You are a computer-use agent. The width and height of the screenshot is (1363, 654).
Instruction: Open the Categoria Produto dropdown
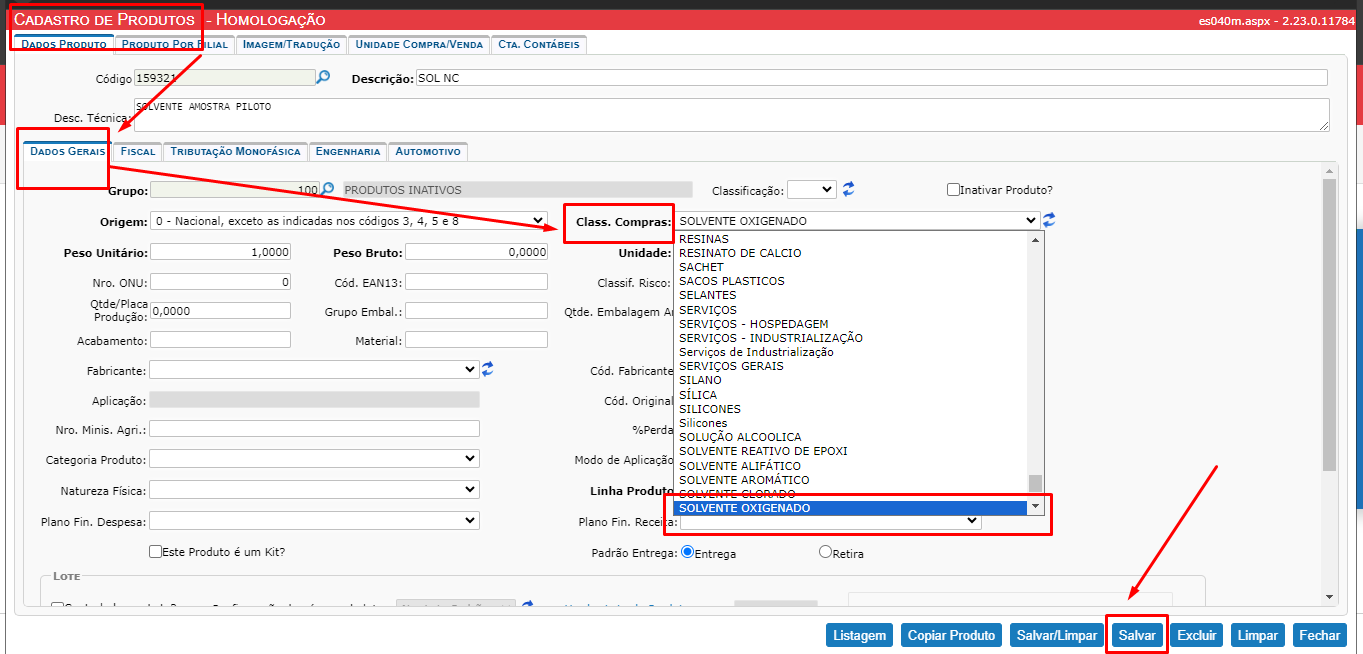tap(314, 459)
